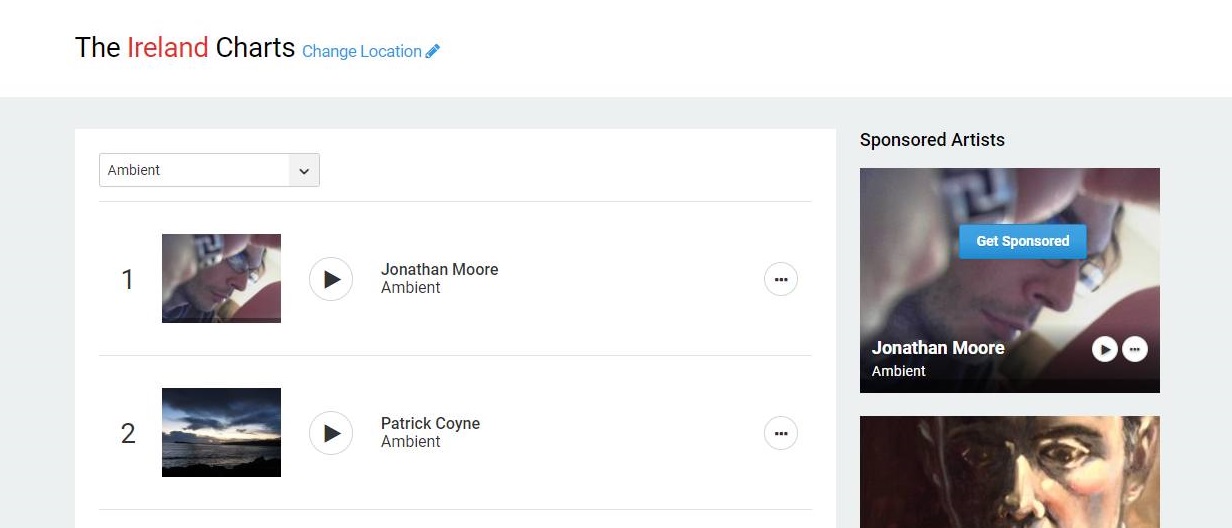This screenshot has width=1232, height=528.
Task: Click the Ambient genre under Jonathan Moore
Action: (x=410, y=287)
